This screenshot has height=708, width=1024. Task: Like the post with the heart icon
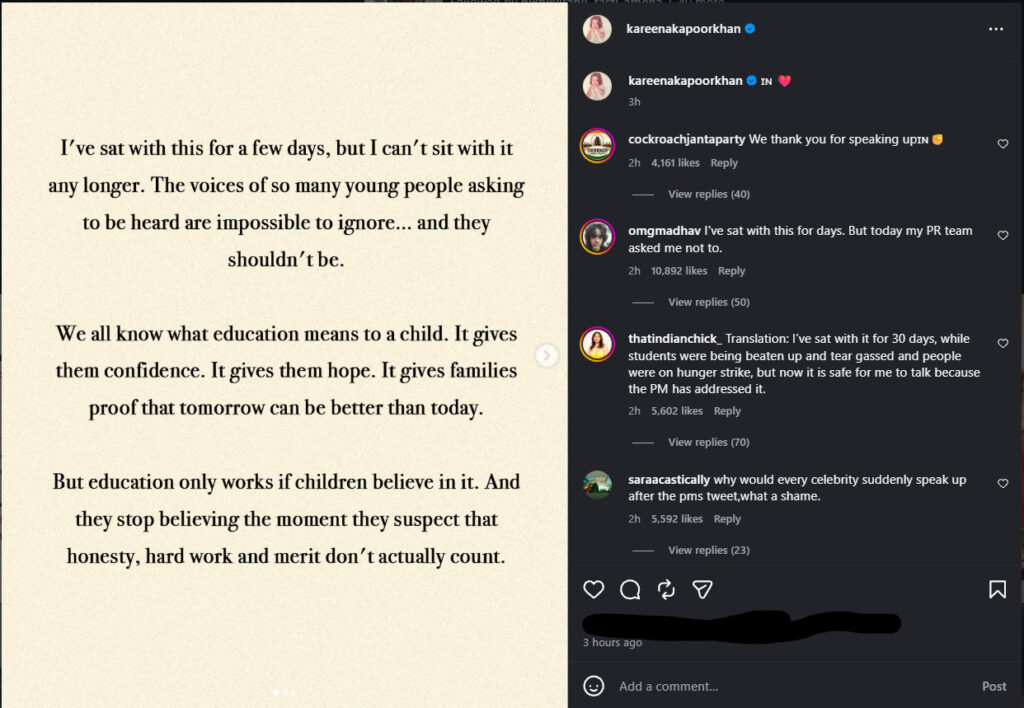point(593,589)
